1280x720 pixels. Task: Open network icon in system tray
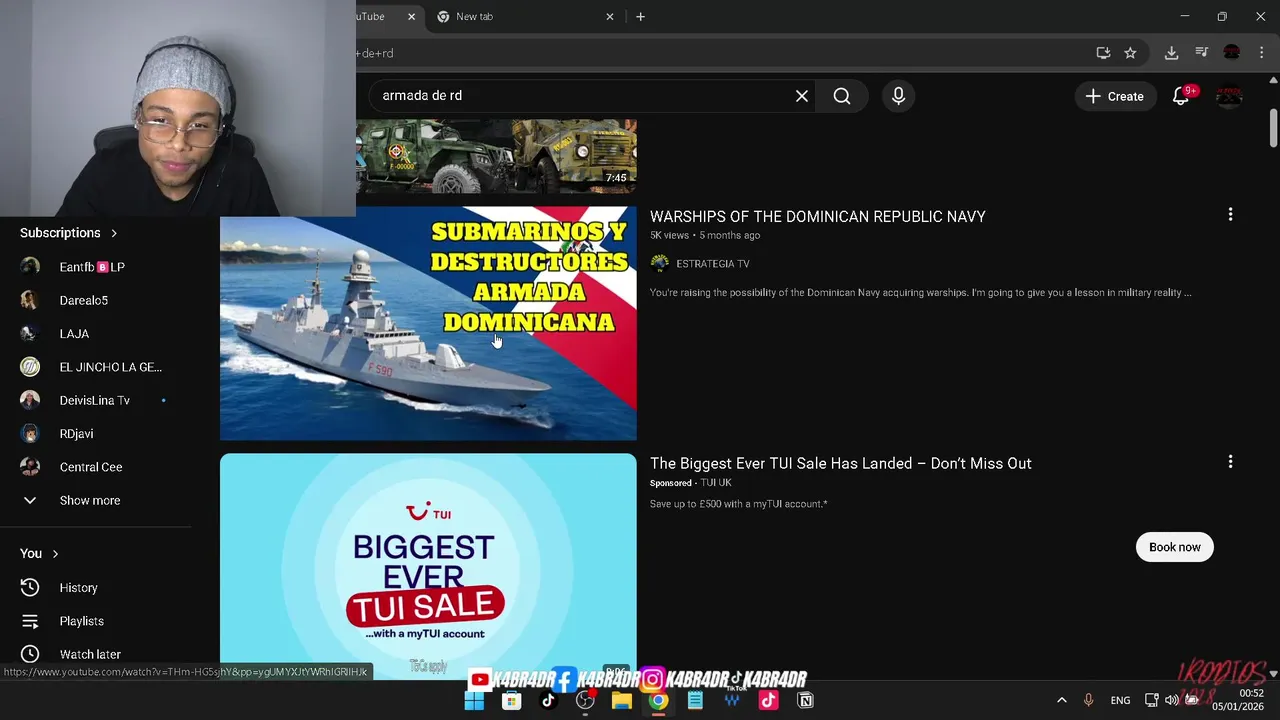tap(1152, 700)
